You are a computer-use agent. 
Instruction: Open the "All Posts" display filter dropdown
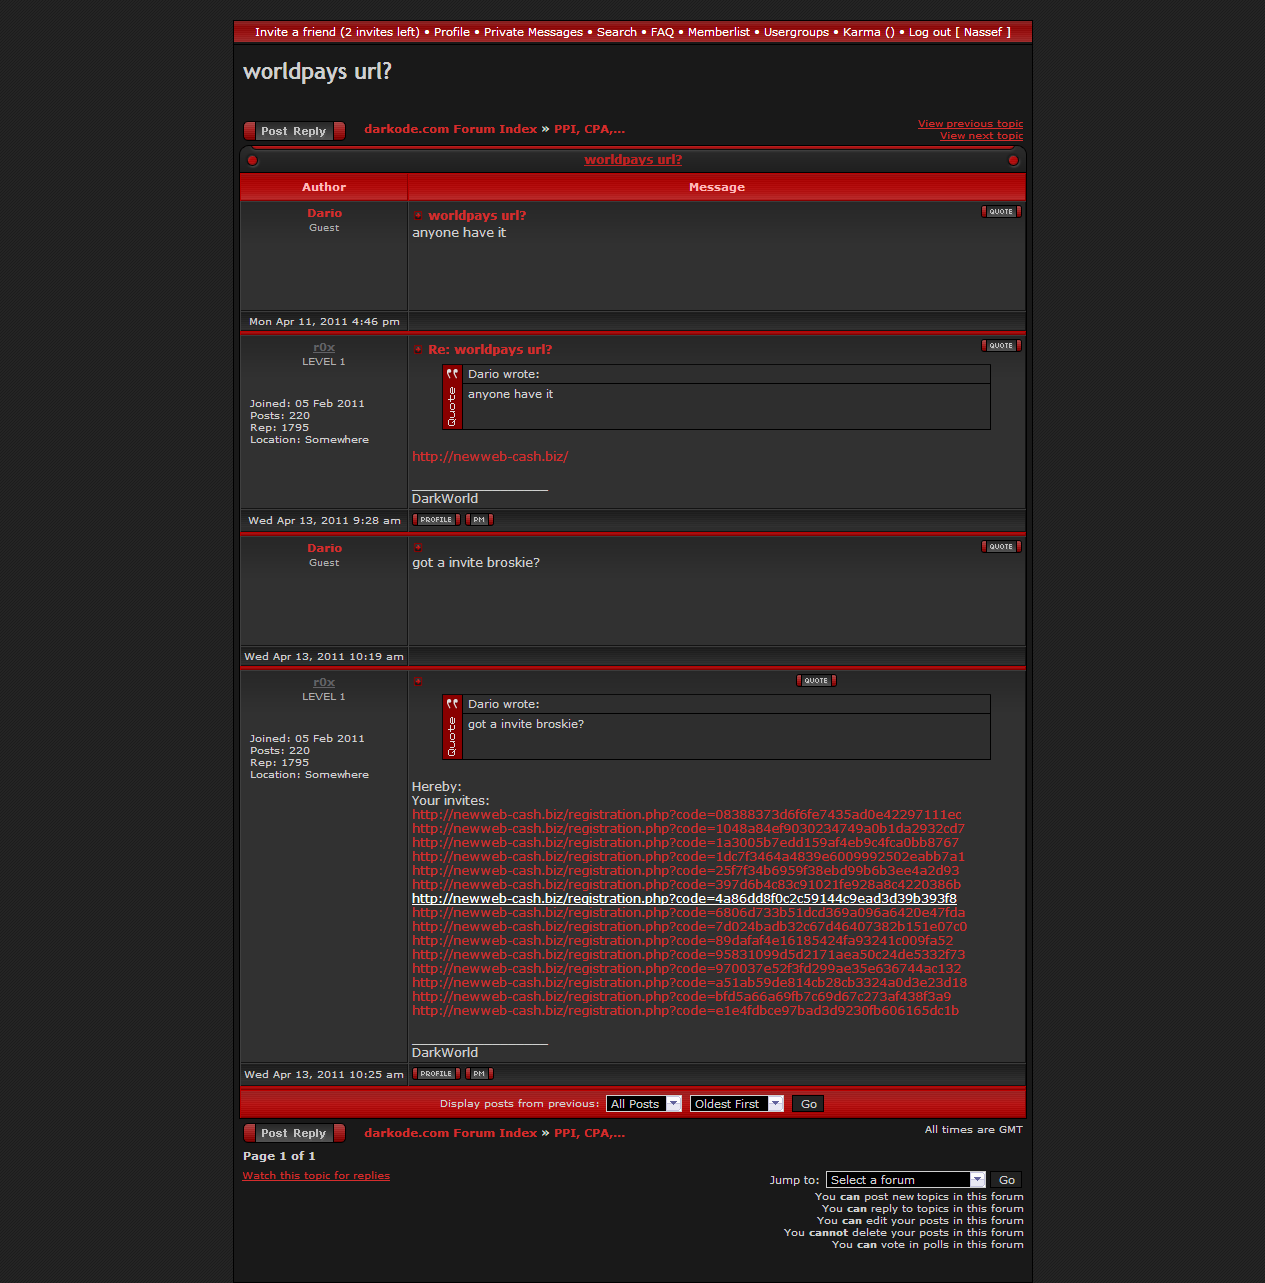pos(644,1104)
